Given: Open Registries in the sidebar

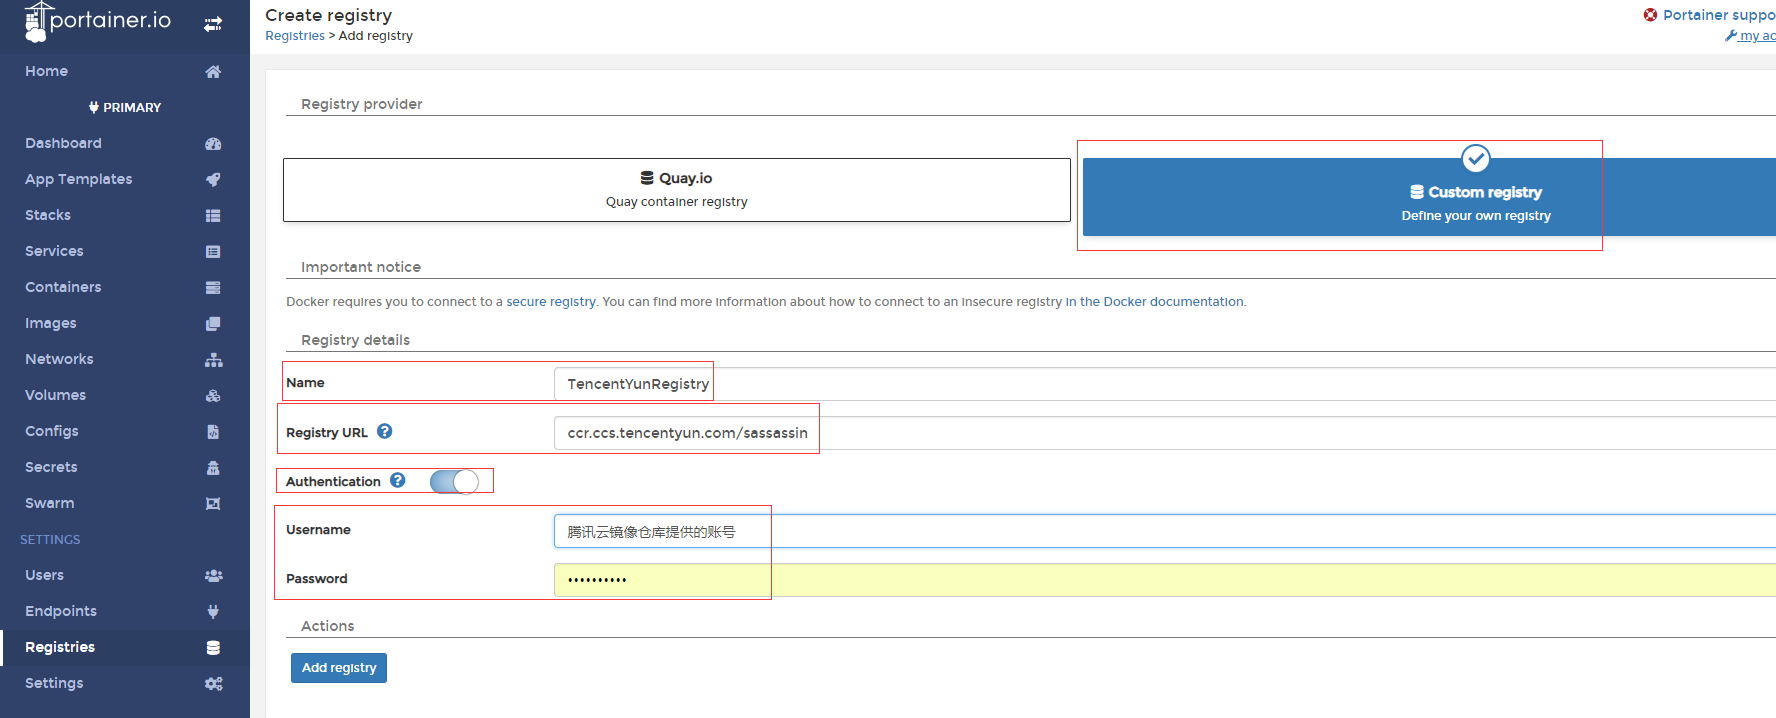Looking at the screenshot, I should click(60, 648).
